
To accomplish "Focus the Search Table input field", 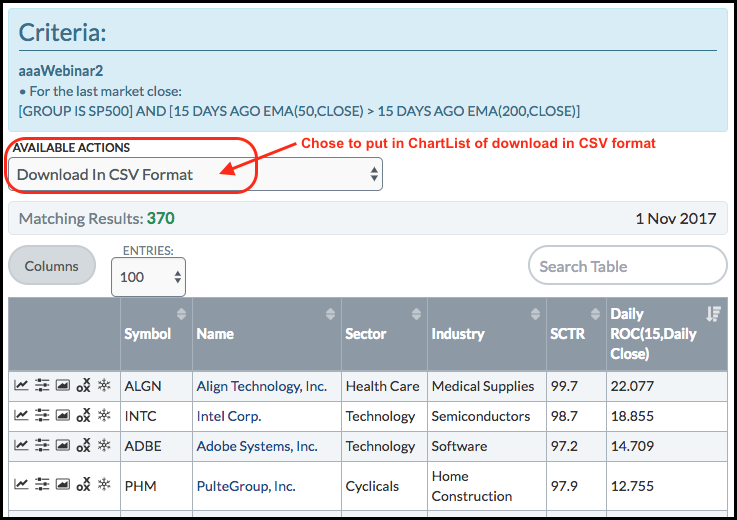I will pos(627,266).
